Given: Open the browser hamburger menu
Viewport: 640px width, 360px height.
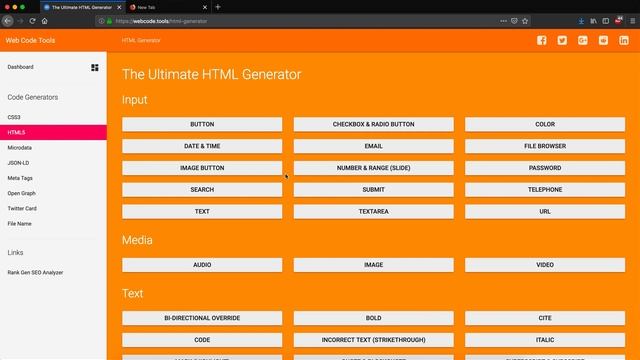Looking at the screenshot, I should [632, 21].
